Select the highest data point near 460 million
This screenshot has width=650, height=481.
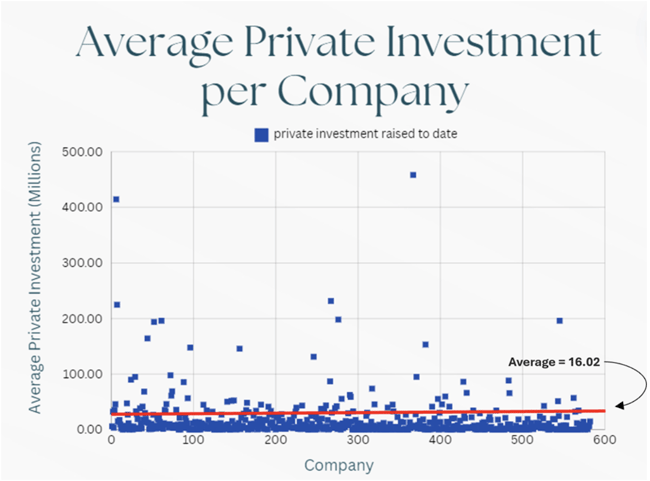point(413,175)
